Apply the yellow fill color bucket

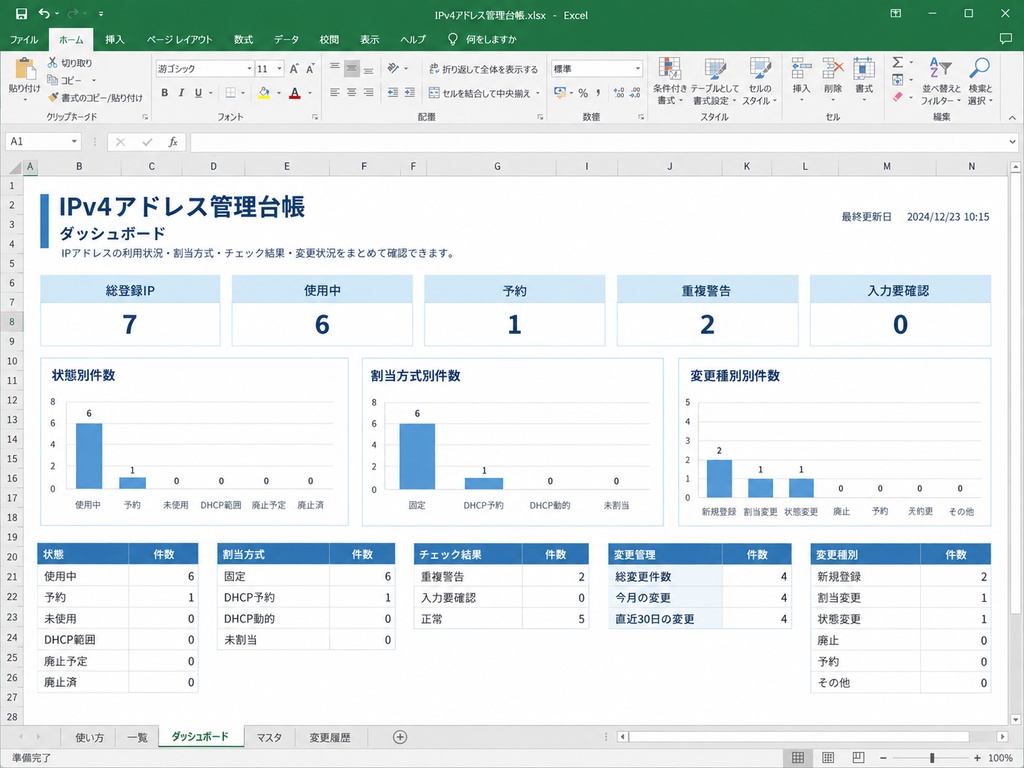click(x=264, y=93)
